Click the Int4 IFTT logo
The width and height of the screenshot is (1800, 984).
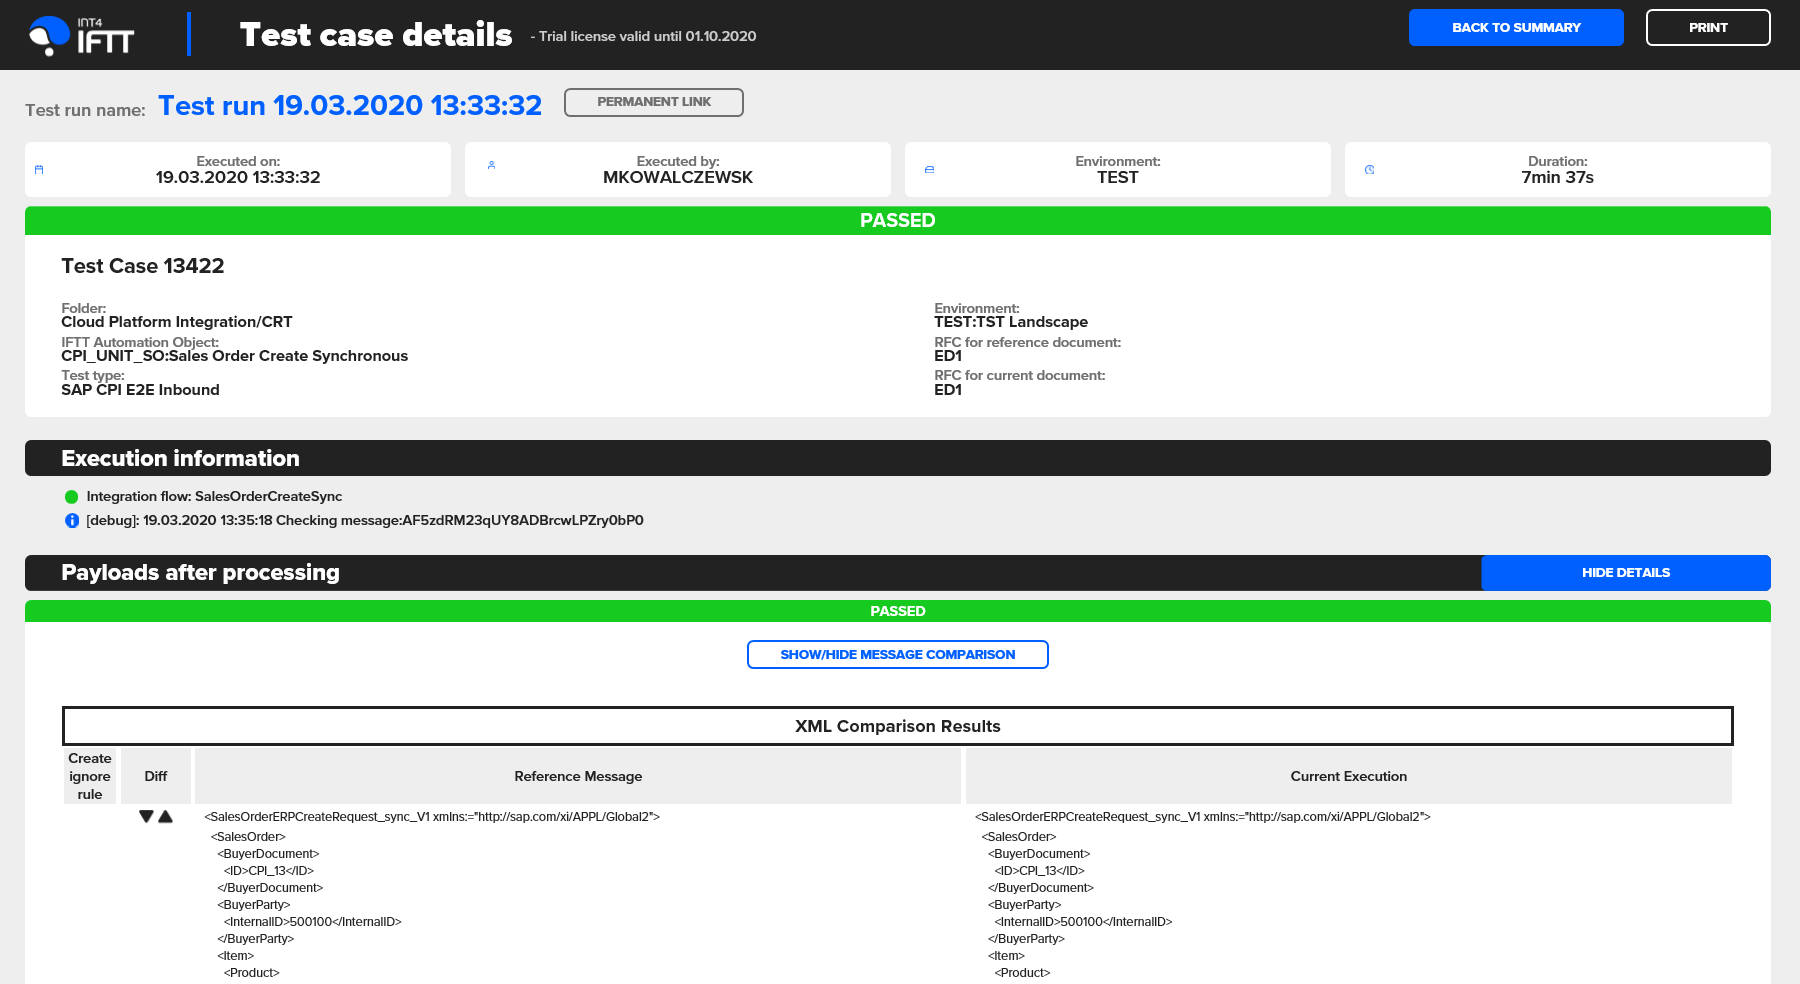82,36
